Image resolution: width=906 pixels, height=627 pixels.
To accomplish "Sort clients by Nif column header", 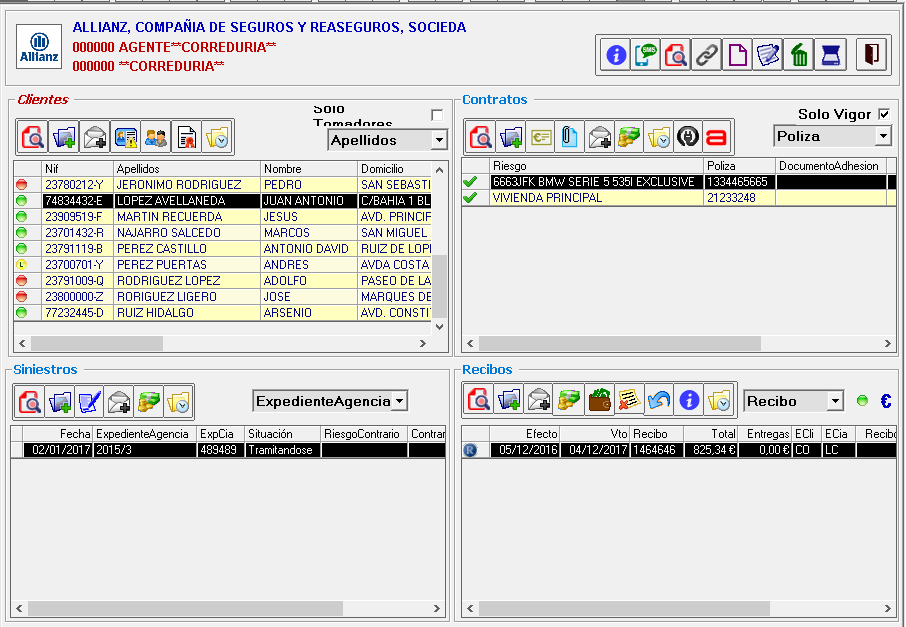I will 77,169.
